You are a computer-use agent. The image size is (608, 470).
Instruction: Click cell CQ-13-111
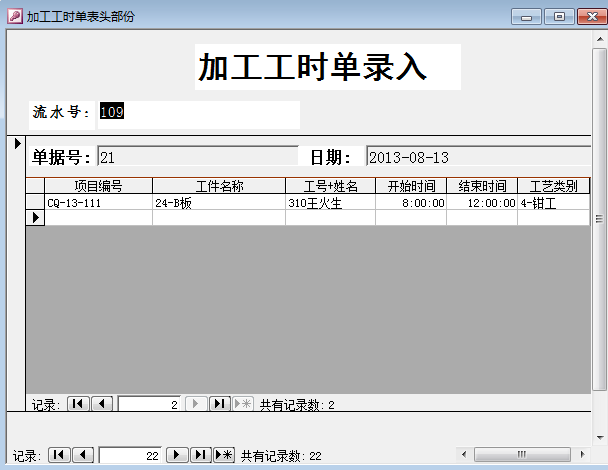[98, 202]
